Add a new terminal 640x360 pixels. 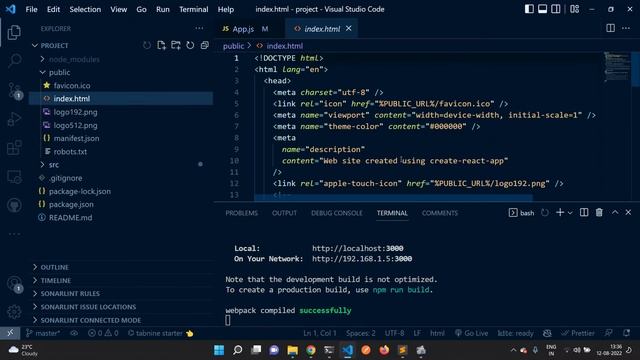[x=560, y=212]
